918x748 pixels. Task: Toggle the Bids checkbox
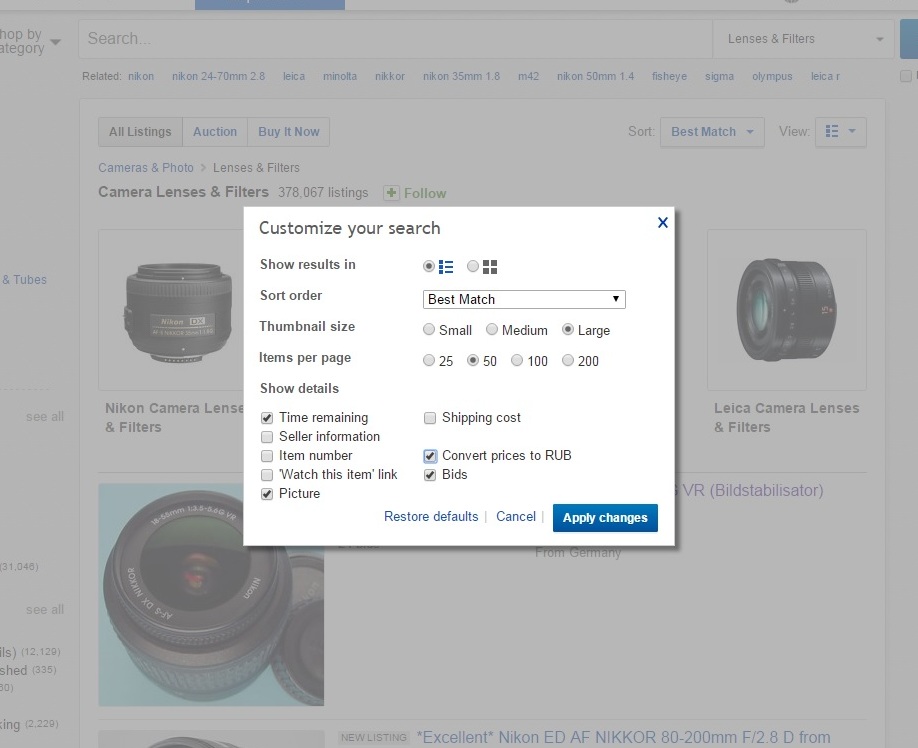coord(430,475)
